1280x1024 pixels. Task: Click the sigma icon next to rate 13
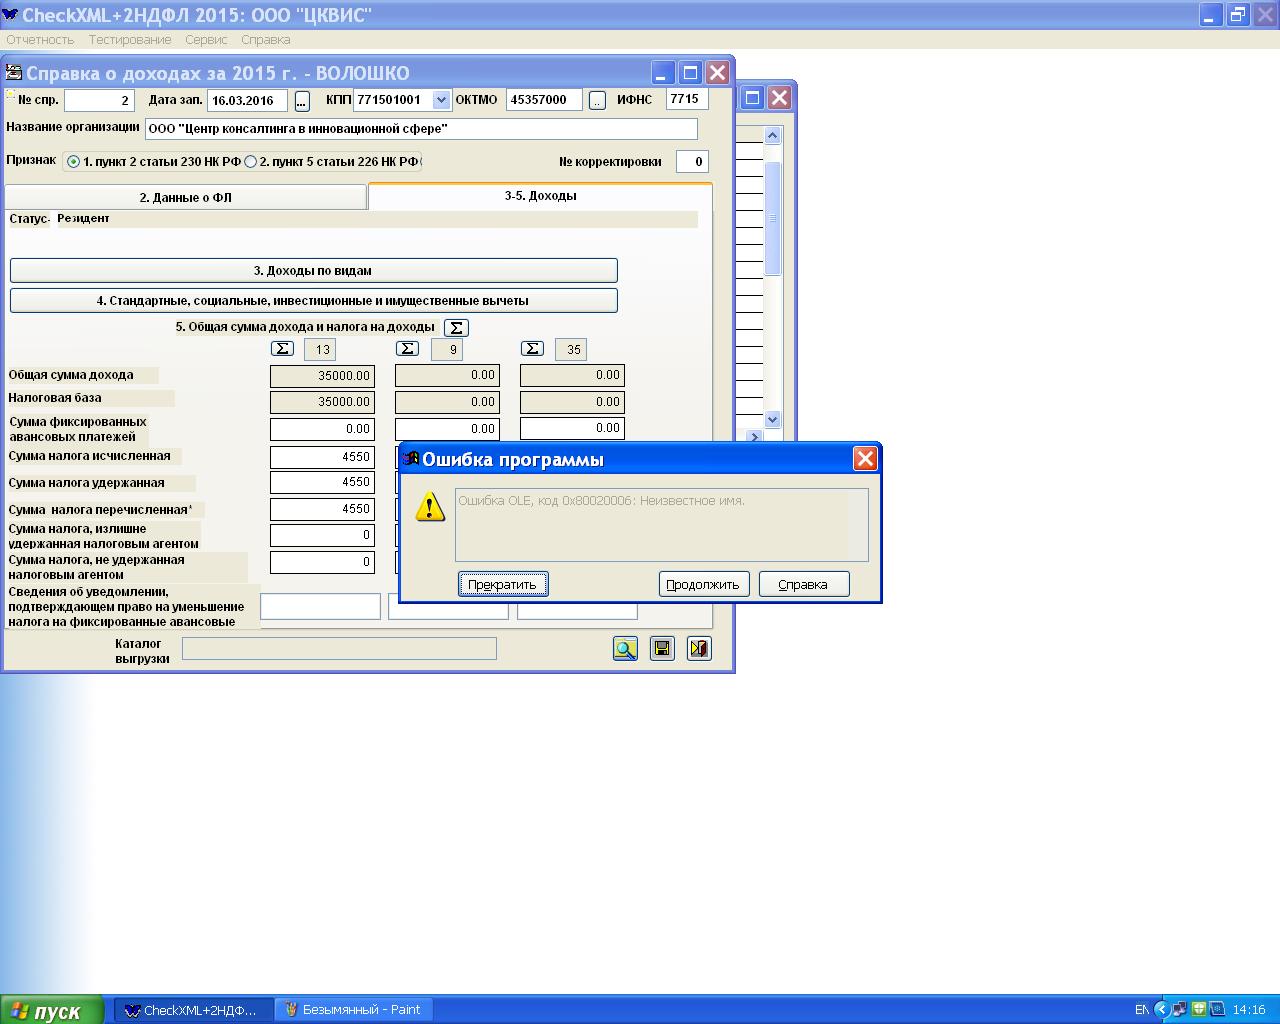tap(283, 349)
